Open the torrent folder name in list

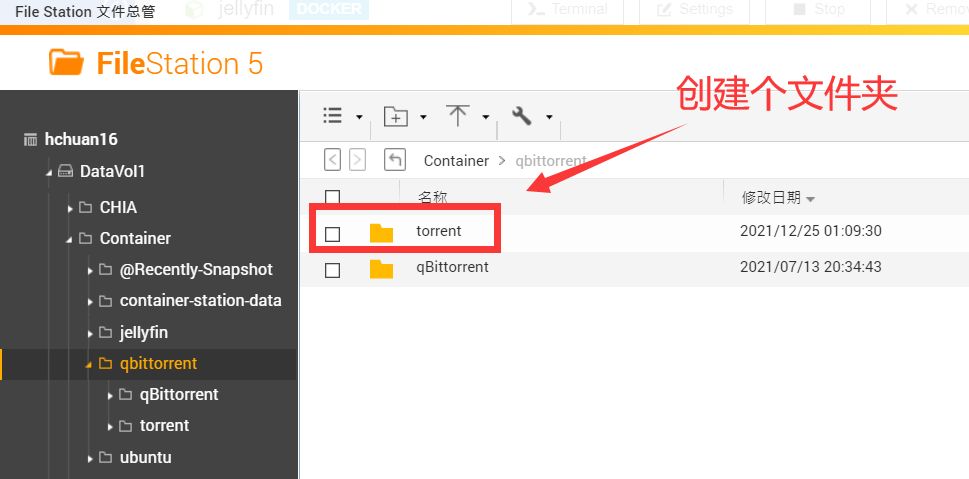pyautogui.click(x=439, y=231)
